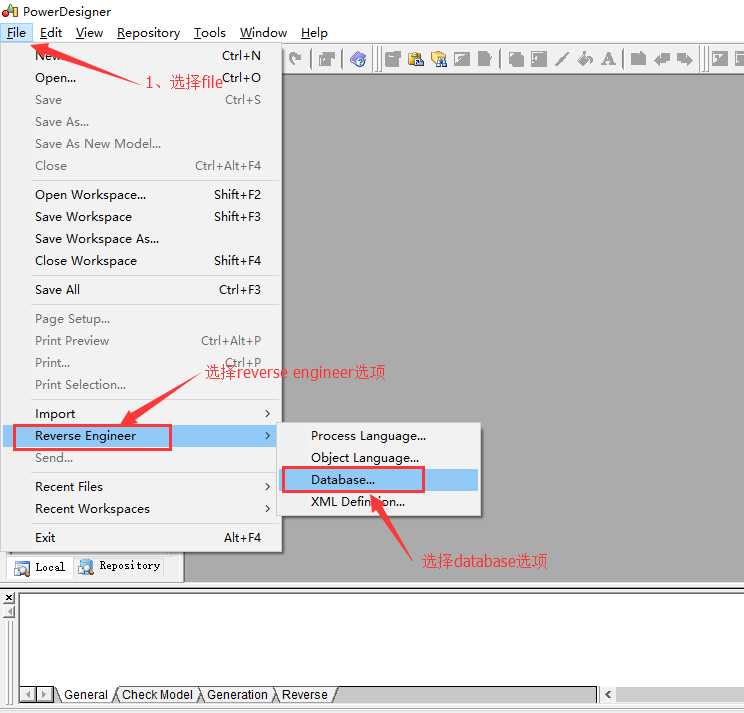Choose Open... from the File menu
Image resolution: width=744 pixels, height=713 pixels.
[142, 78]
